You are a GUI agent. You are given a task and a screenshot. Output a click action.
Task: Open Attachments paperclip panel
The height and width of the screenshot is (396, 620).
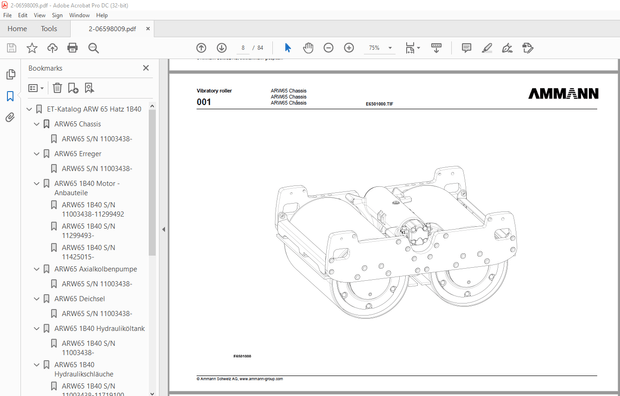10,117
